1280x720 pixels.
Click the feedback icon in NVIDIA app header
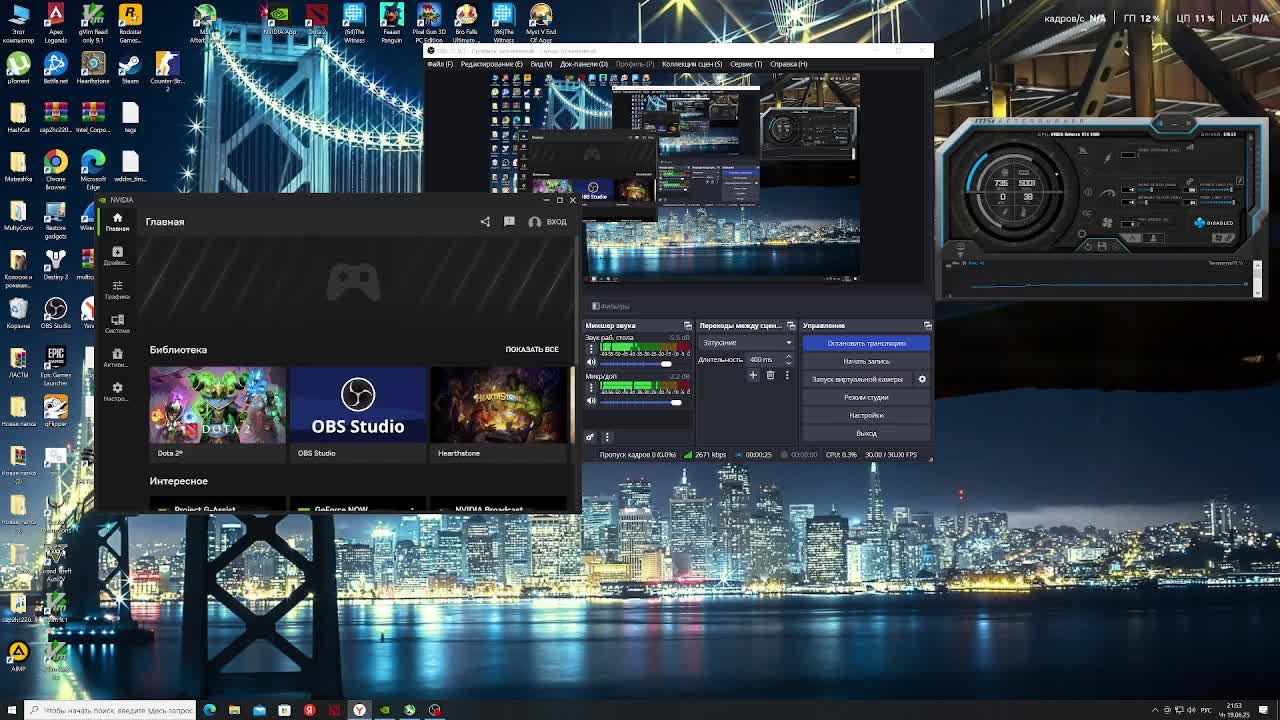tap(509, 222)
